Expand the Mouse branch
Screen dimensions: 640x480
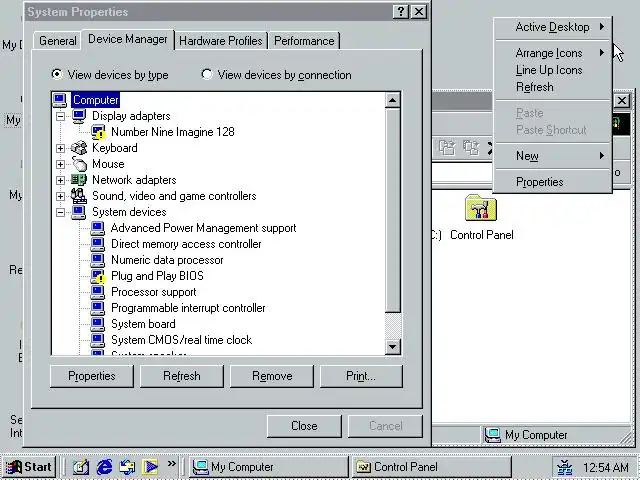pos(60,164)
